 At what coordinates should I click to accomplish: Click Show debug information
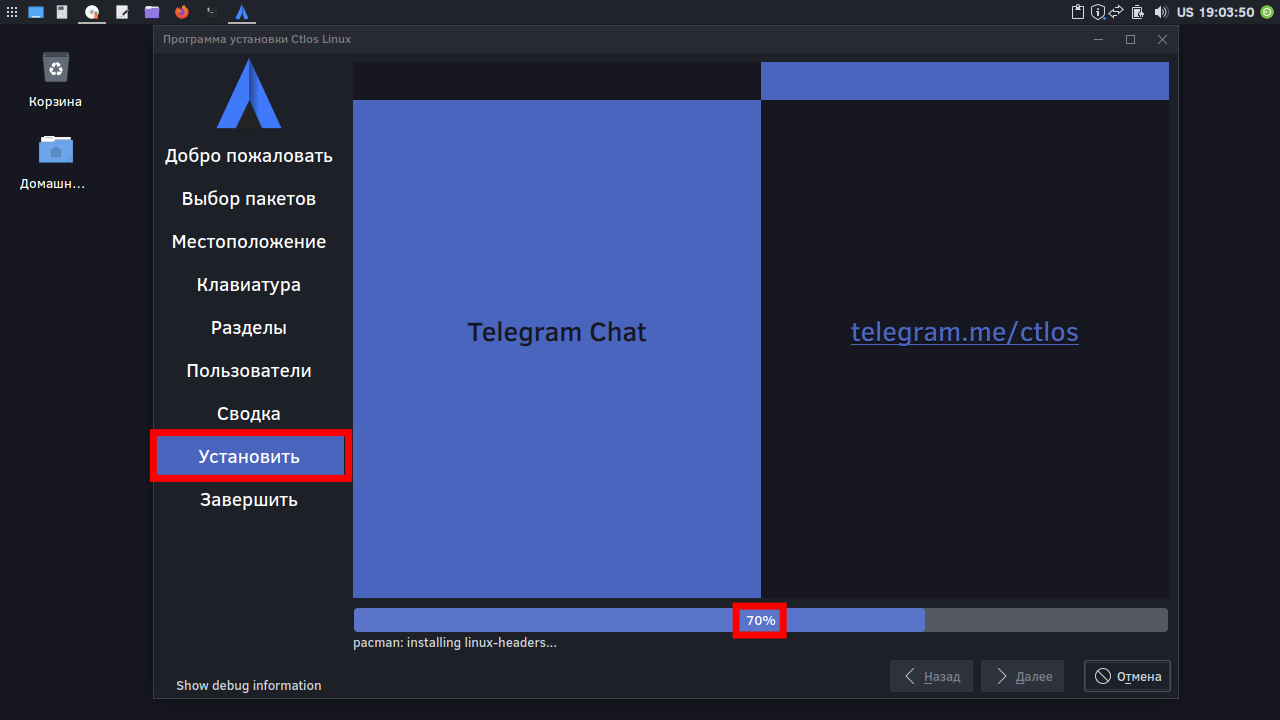(x=249, y=686)
